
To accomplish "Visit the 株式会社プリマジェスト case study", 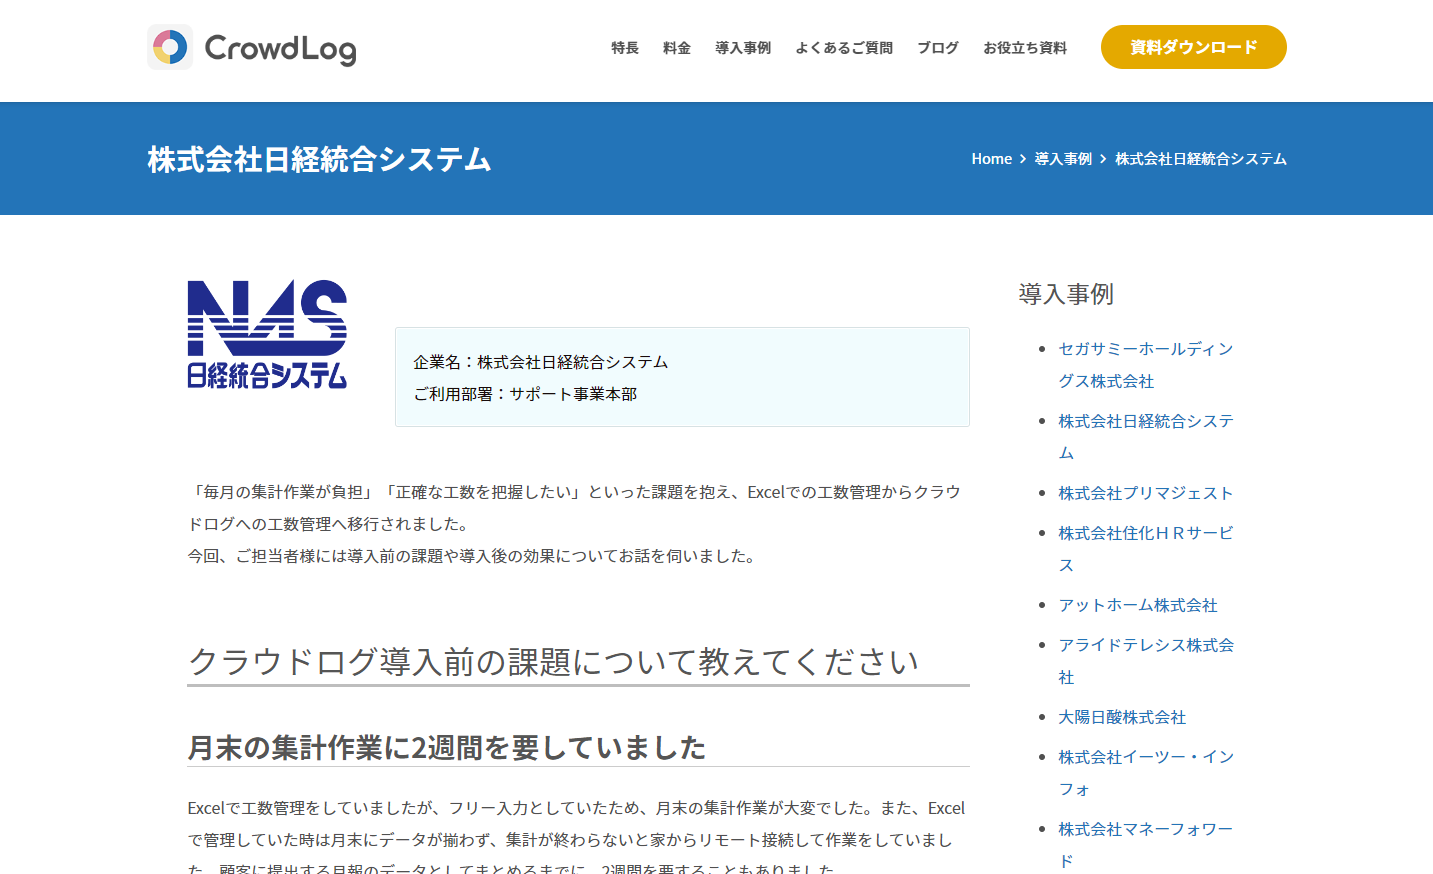I will click(1145, 493).
